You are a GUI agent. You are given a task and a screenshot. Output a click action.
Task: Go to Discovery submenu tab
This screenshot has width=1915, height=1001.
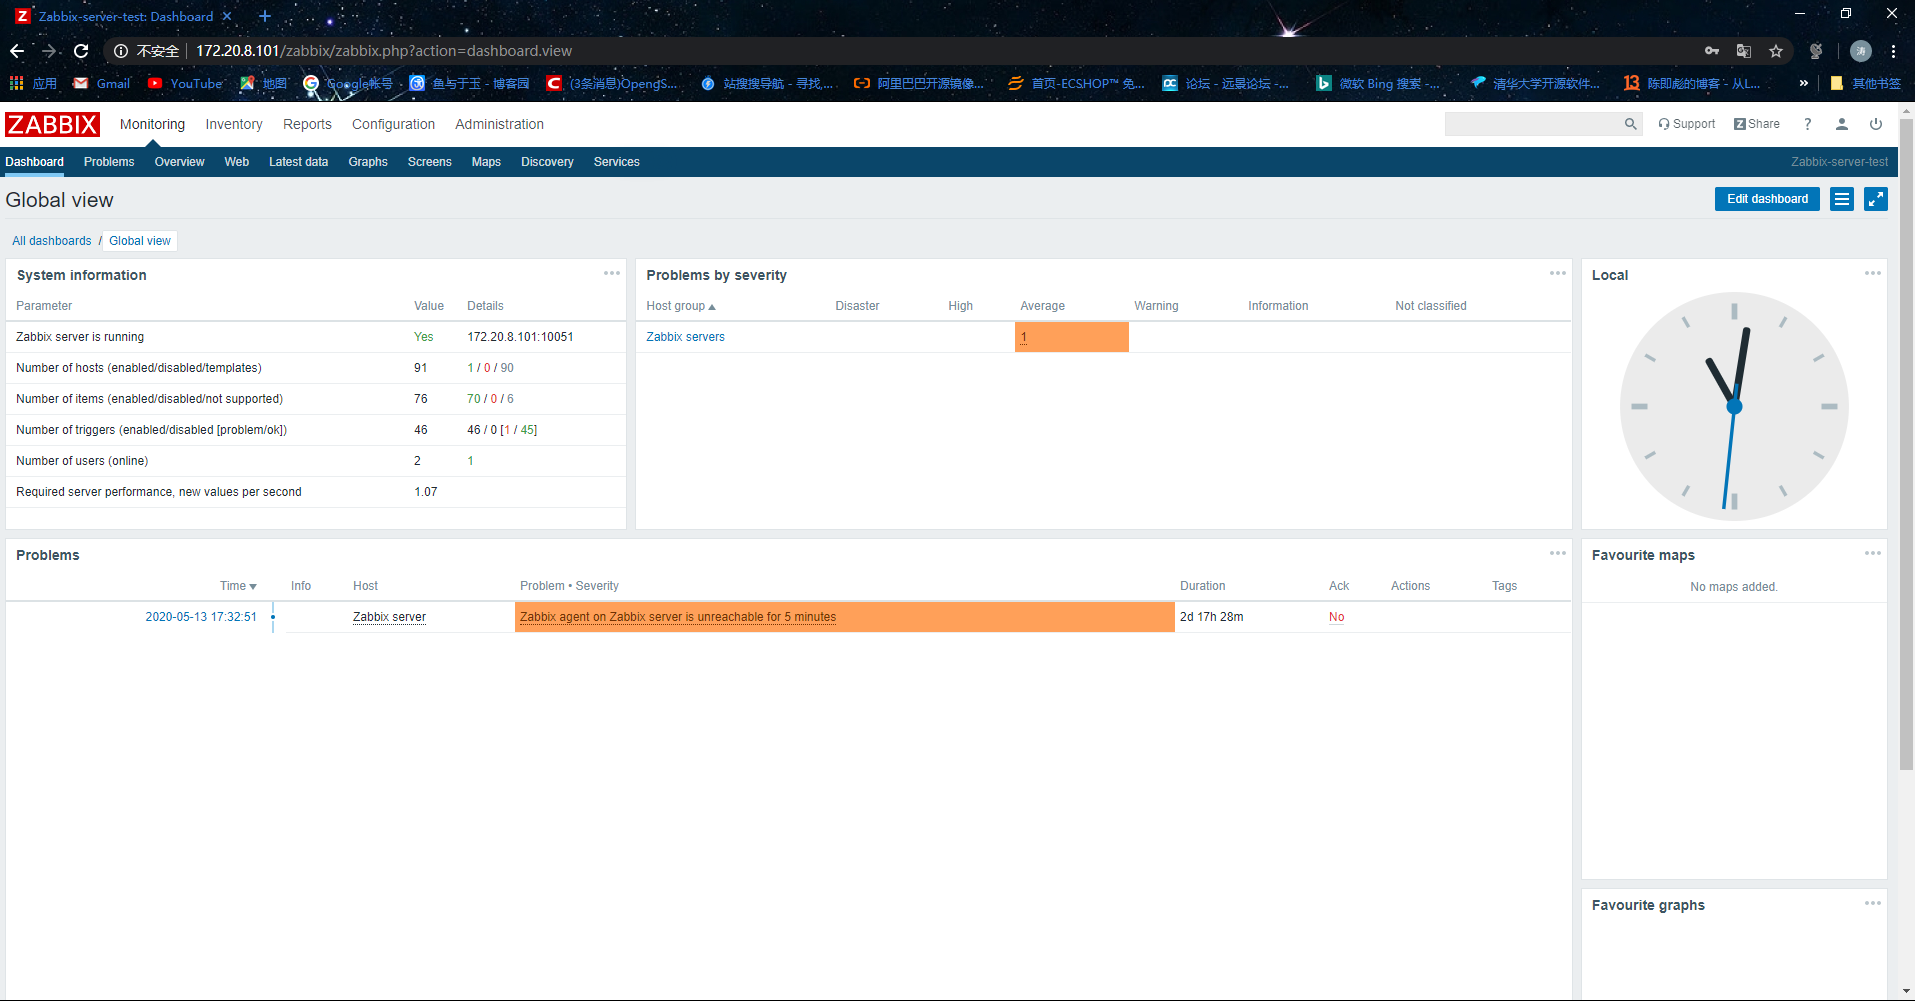tap(547, 162)
